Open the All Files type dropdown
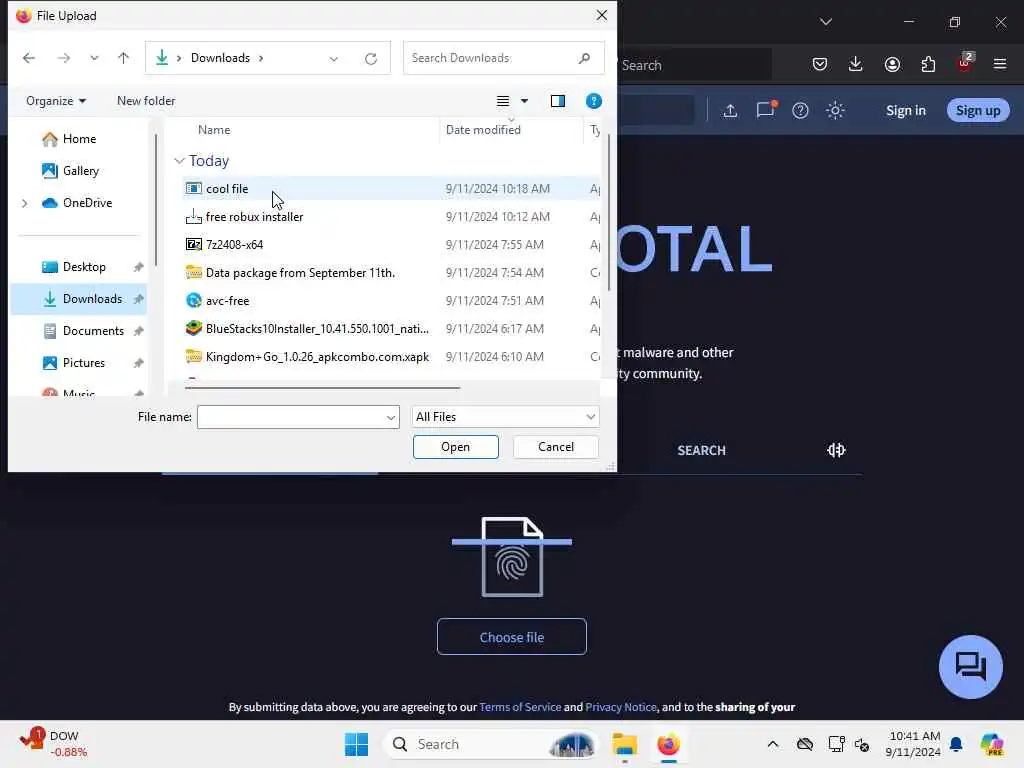 point(505,417)
